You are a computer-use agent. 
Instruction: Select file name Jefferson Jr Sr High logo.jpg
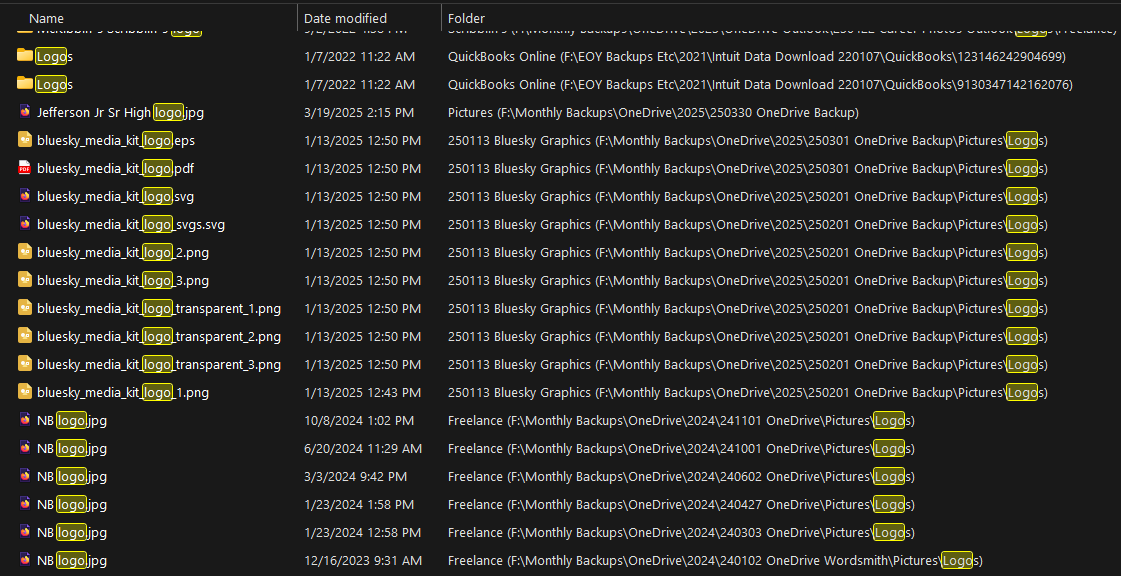[x=120, y=112]
